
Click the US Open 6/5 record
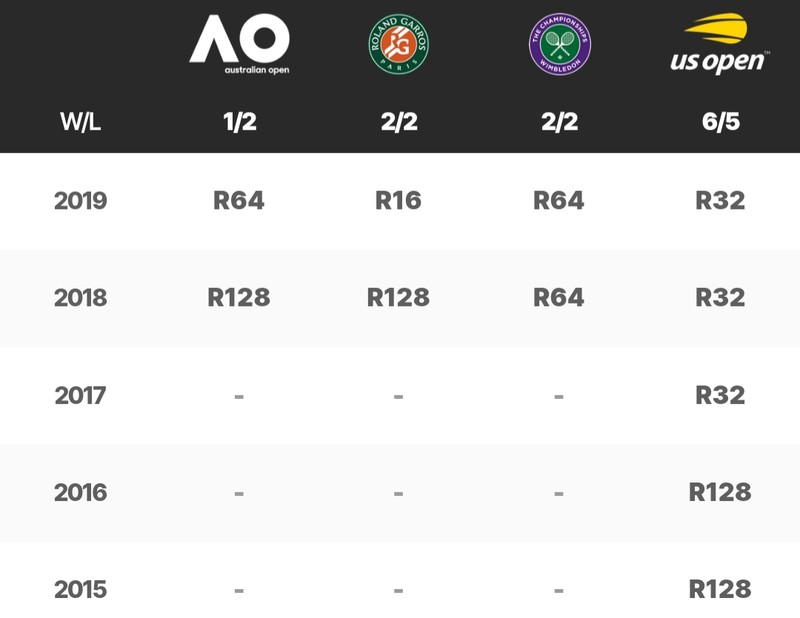pyautogui.click(x=720, y=121)
